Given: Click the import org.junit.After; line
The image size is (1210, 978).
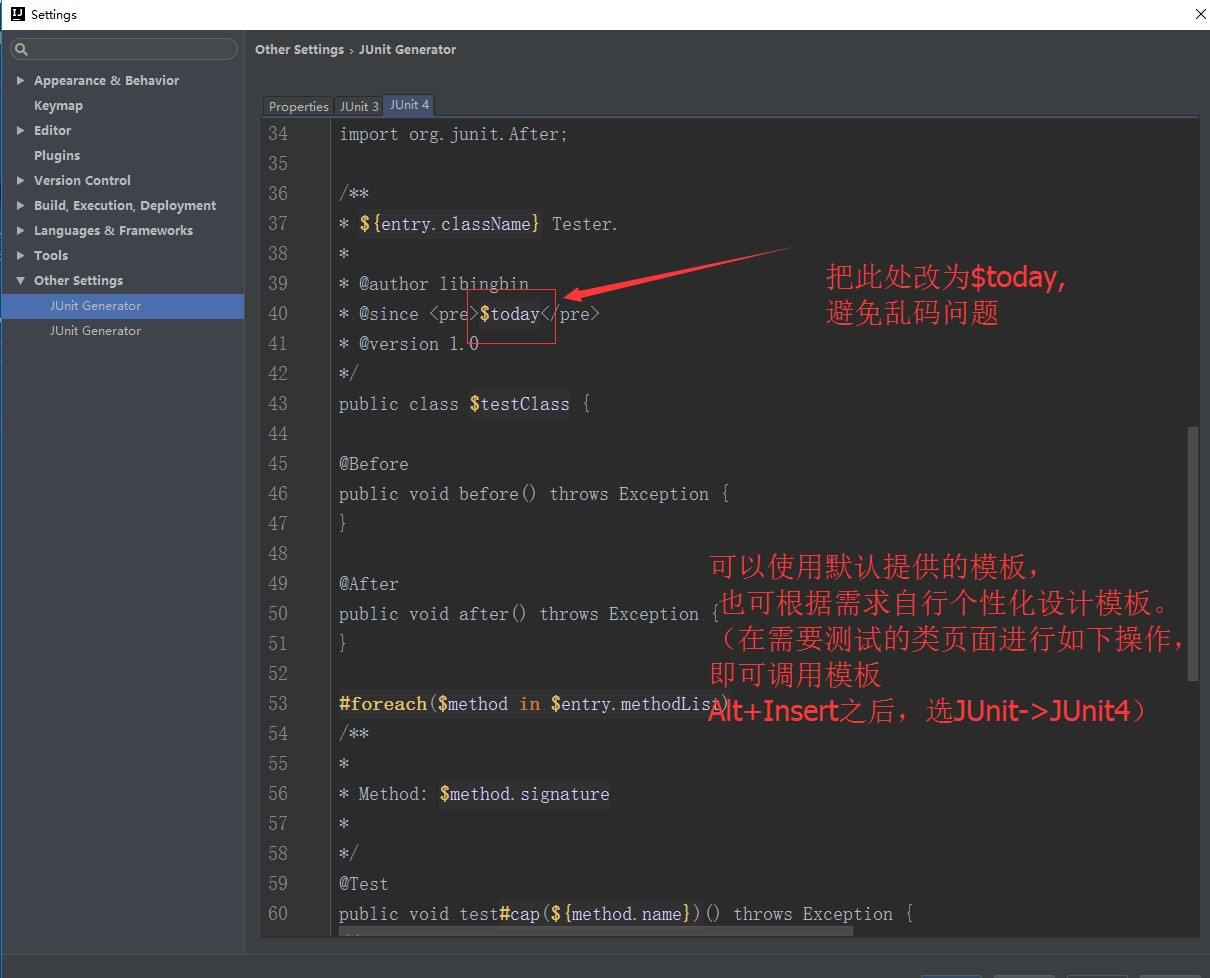Looking at the screenshot, I should (x=453, y=134).
